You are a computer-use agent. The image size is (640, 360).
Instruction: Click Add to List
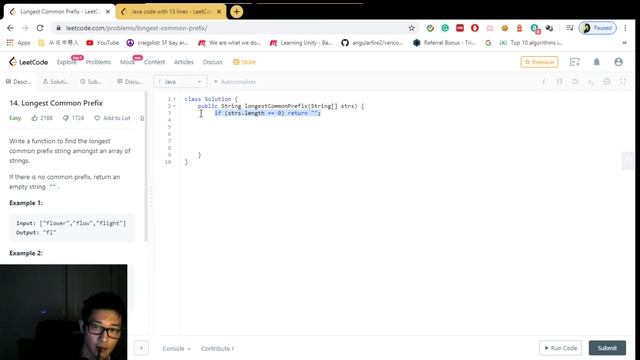pyautogui.click(x=112, y=118)
